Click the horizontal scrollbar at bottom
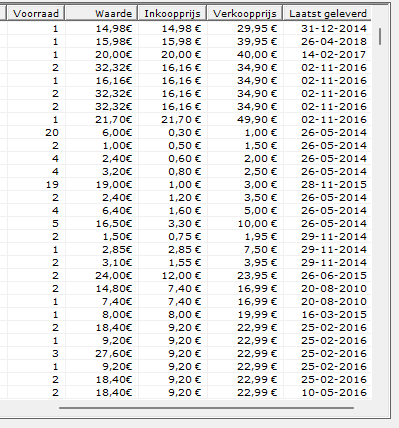The image size is (399, 428). (x=206, y=407)
